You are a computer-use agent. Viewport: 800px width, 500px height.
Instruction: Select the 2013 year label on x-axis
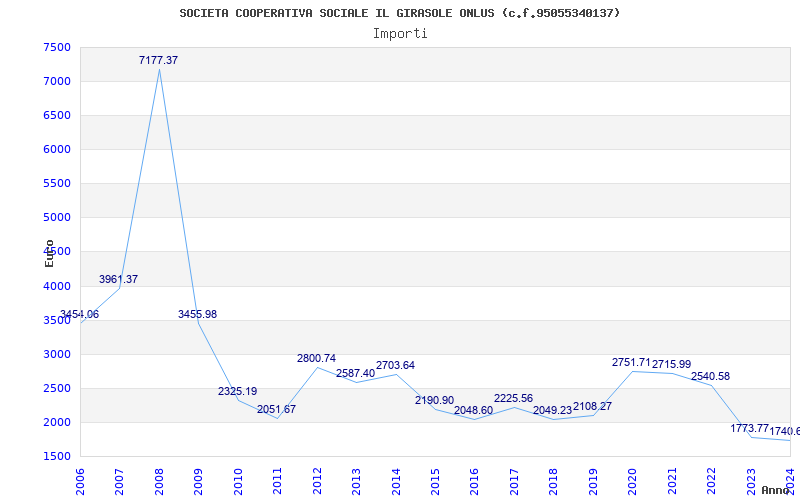(x=356, y=480)
